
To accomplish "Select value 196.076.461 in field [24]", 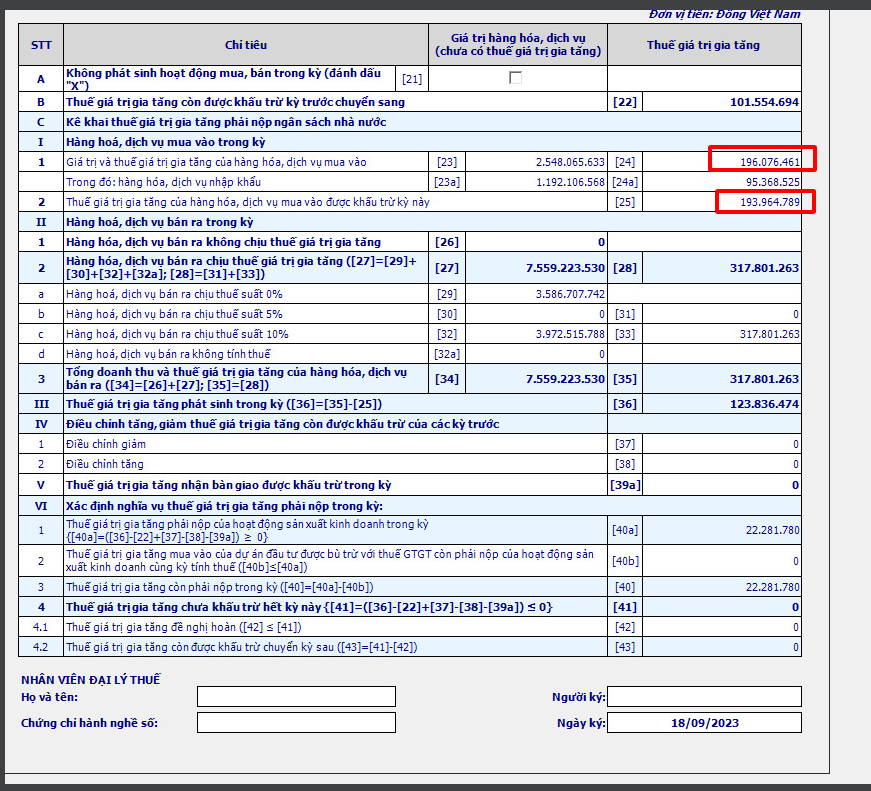I will coord(770,162).
